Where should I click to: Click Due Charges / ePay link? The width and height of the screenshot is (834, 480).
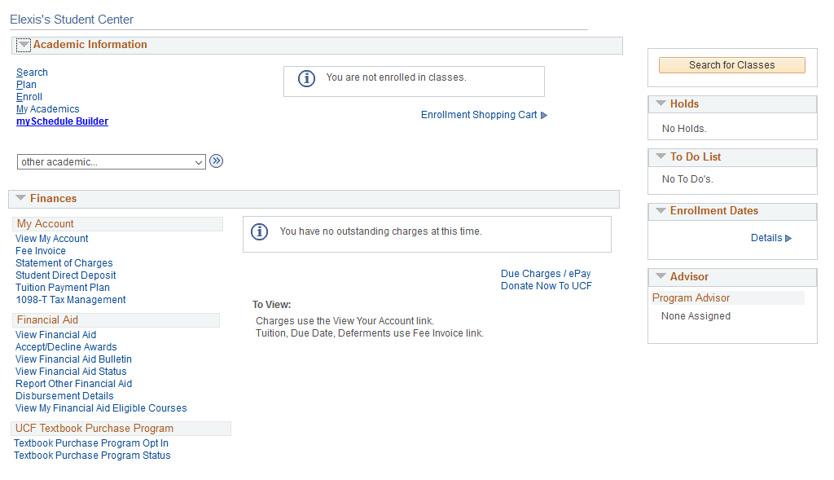(545, 274)
